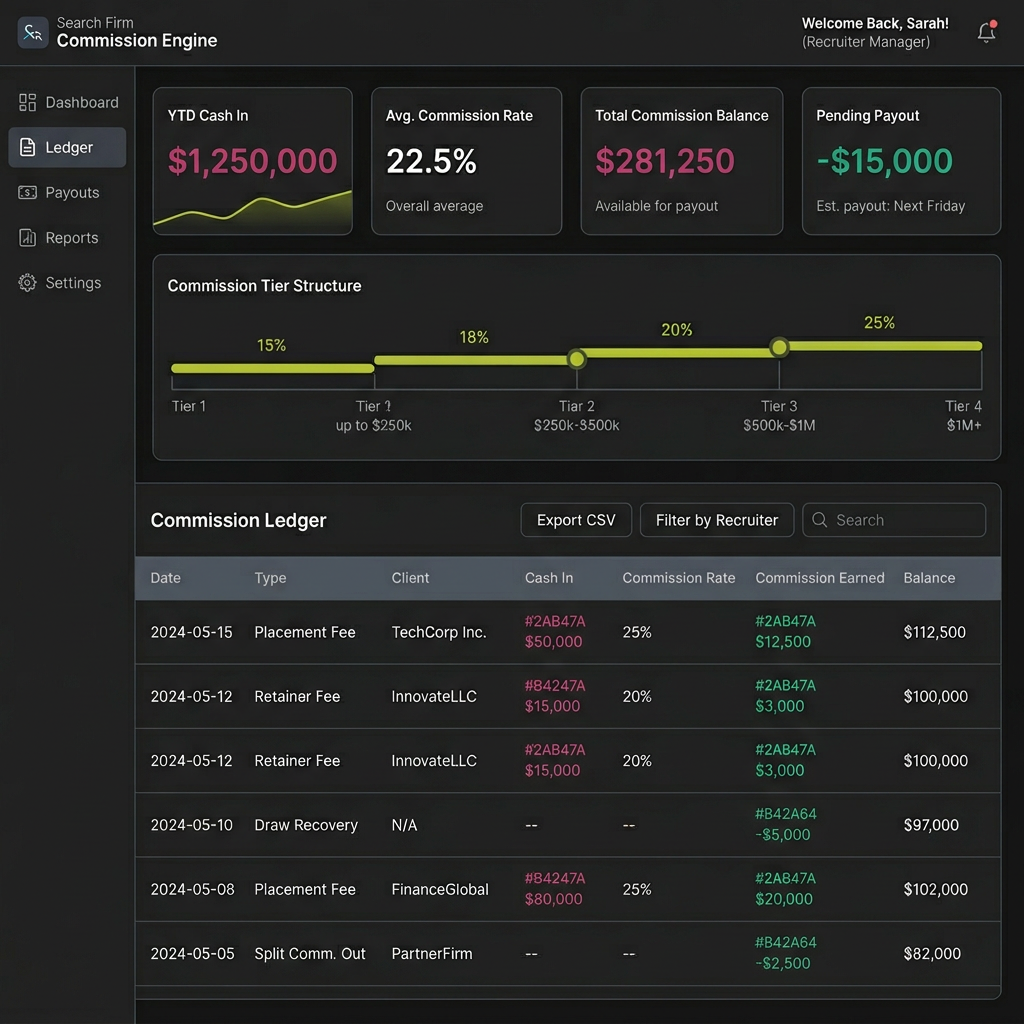Image resolution: width=1024 pixels, height=1024 pixels.
Task: Click the Commission Tier Structure heading
Action: coord(264,285)
